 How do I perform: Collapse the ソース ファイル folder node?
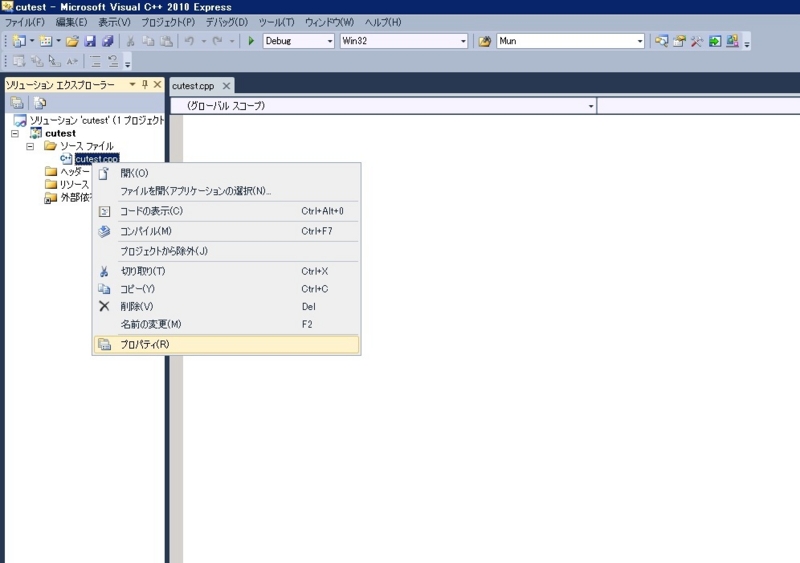coord(30,146)
